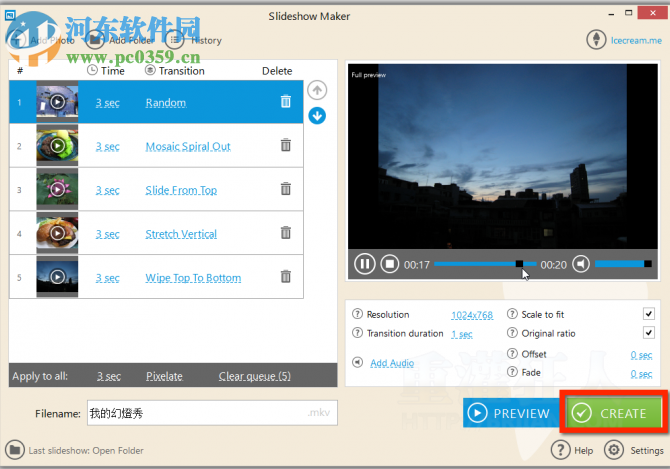
Task: Change slide 1 time of 3 sec
Action: (x=107, y=103)
